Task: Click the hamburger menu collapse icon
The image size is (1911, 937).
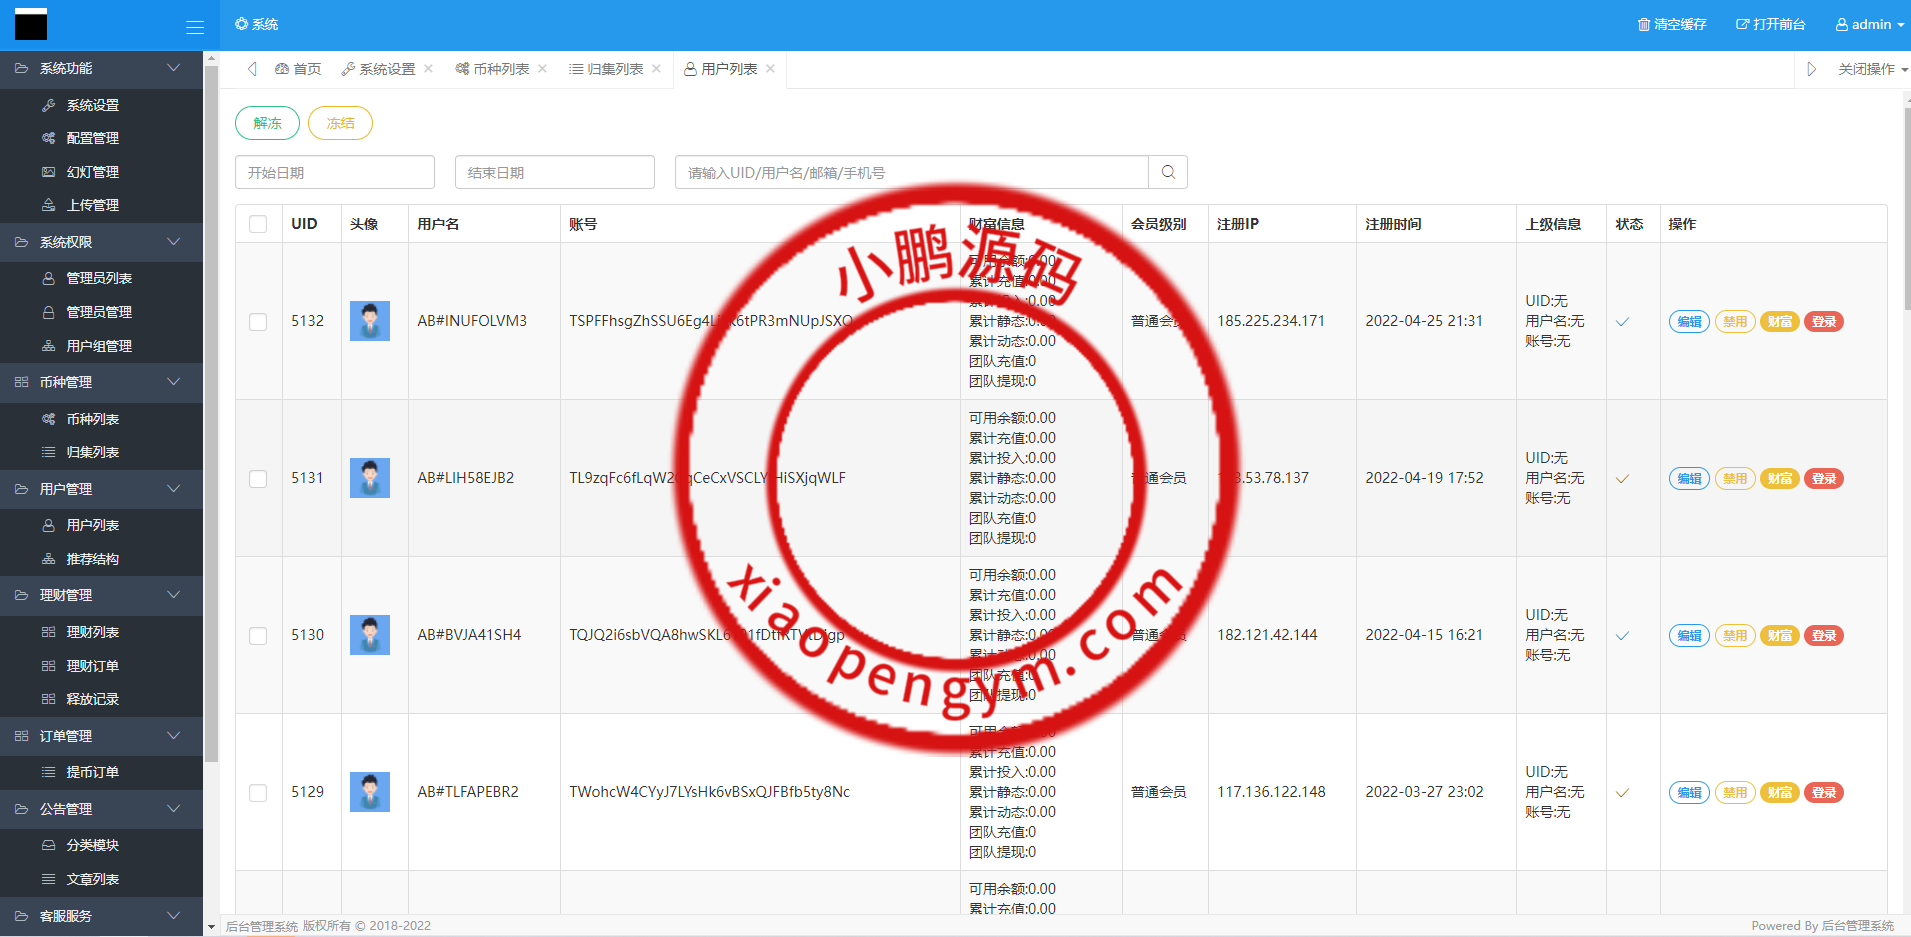Action: [195, 27]
